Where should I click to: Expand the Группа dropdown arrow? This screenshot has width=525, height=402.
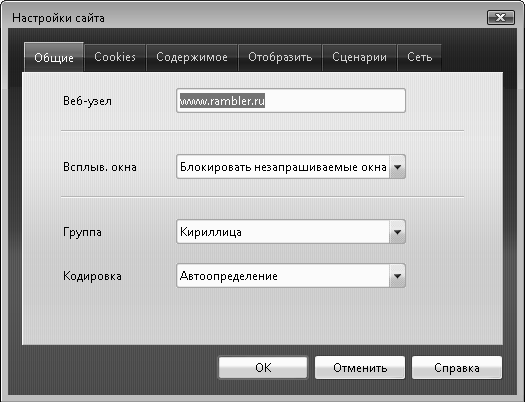tap(397, 232)
